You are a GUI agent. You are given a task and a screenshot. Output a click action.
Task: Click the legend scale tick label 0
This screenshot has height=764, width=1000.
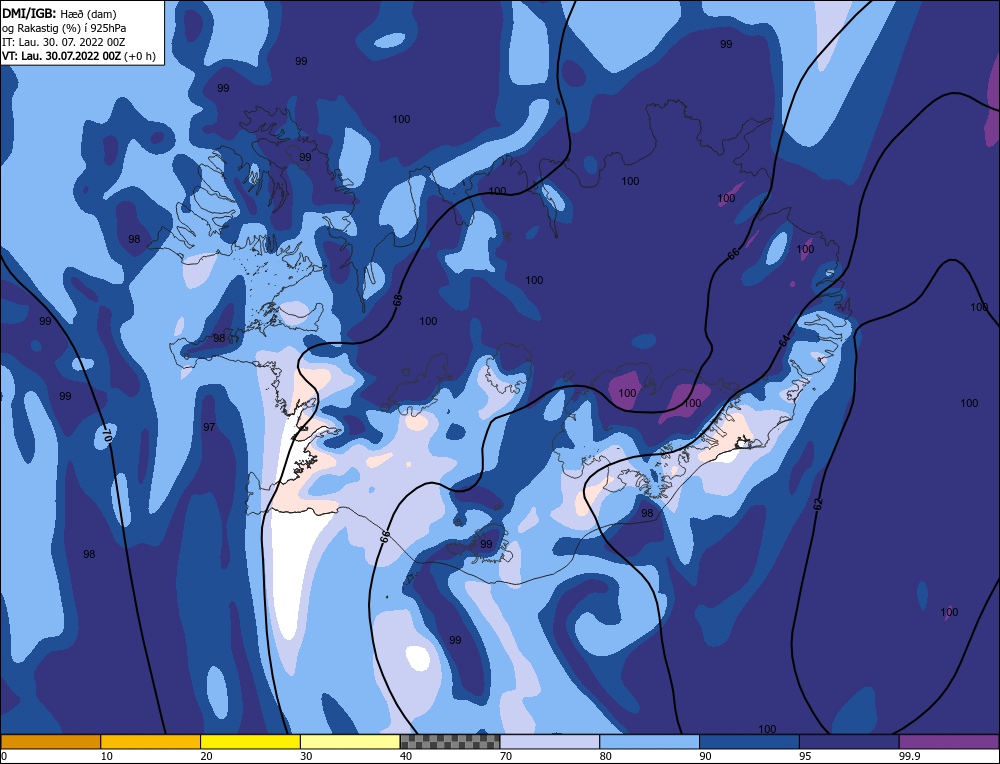coord(4,756)
